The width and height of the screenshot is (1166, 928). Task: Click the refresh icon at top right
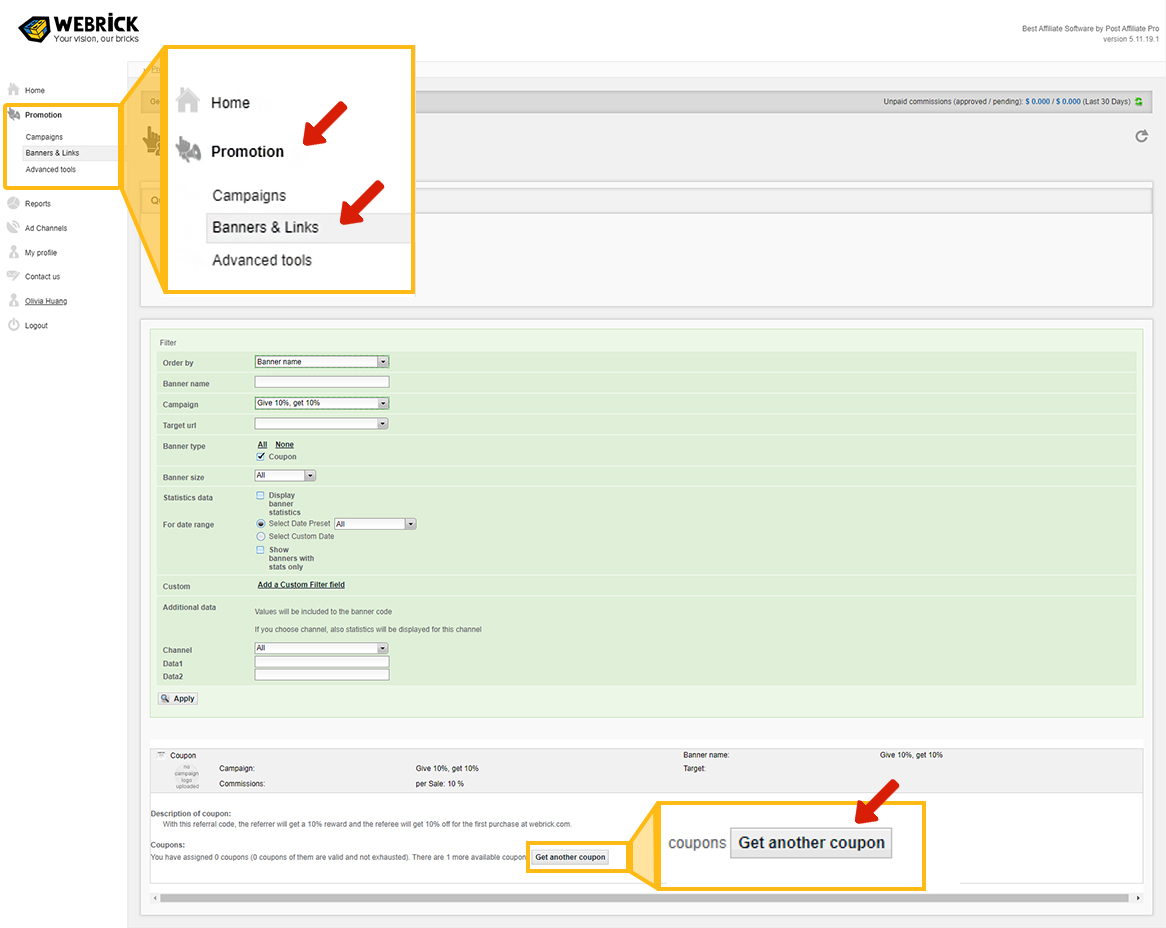(1141, 136)
